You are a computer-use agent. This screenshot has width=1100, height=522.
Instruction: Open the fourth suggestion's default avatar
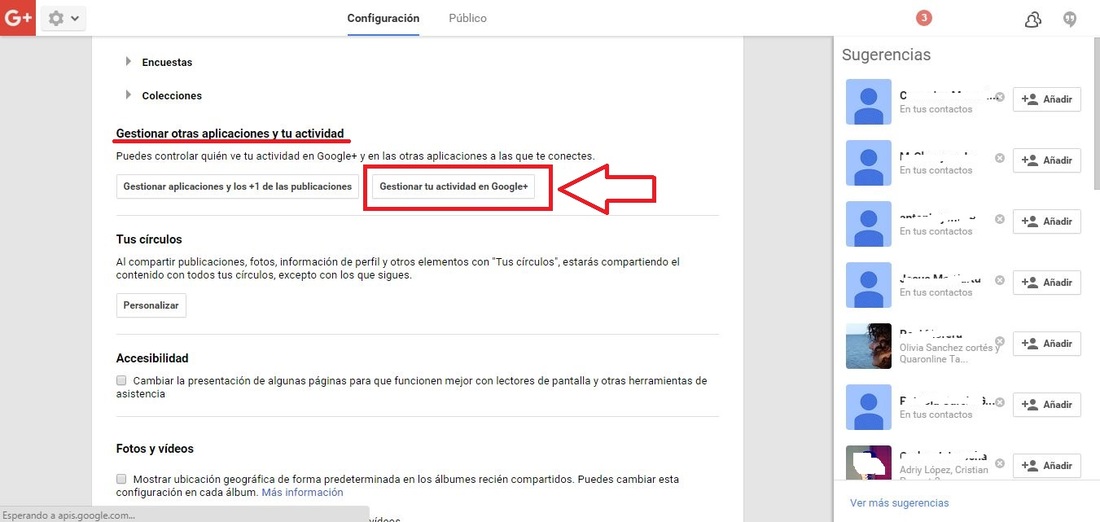click(868, 284)
